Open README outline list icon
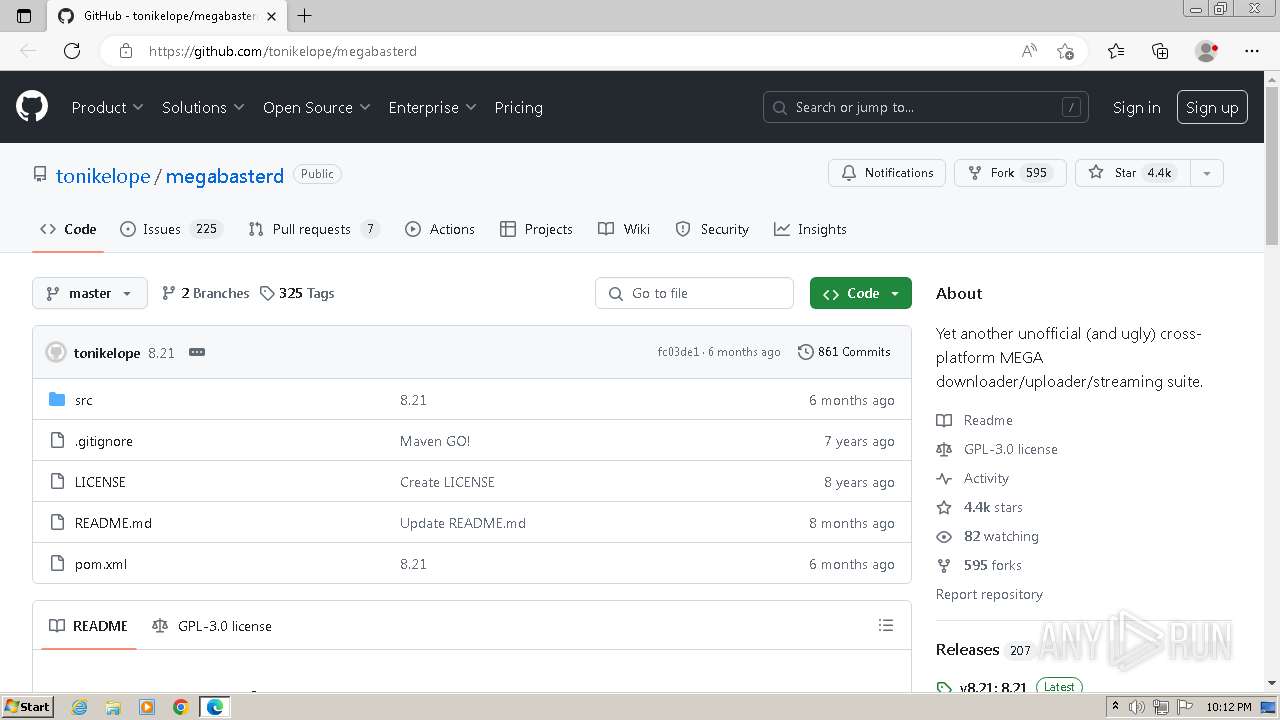Image resolution: width=1280 pixels, height=720 pixels. click(x=885, y=625)
